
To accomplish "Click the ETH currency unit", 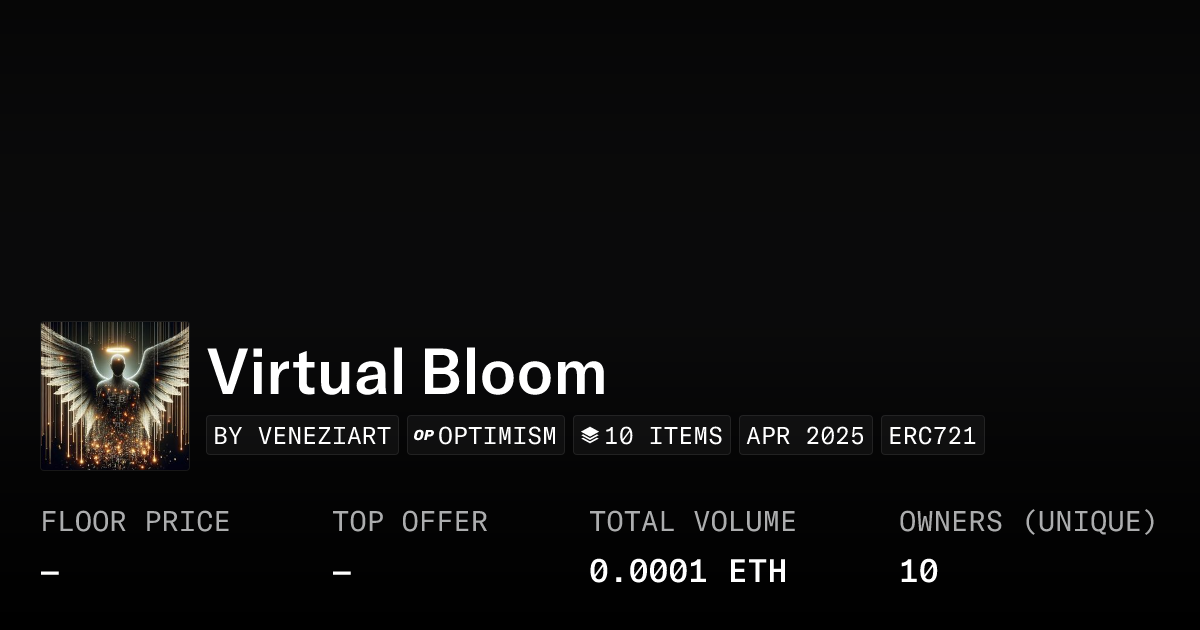I will (x=758, y=572).
